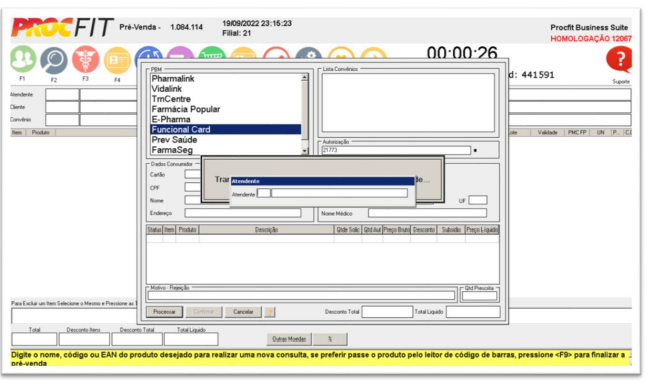The width and height of the screenshot is (650, 385).
Task: Click the Cancelar button
Action: (243, 312)
